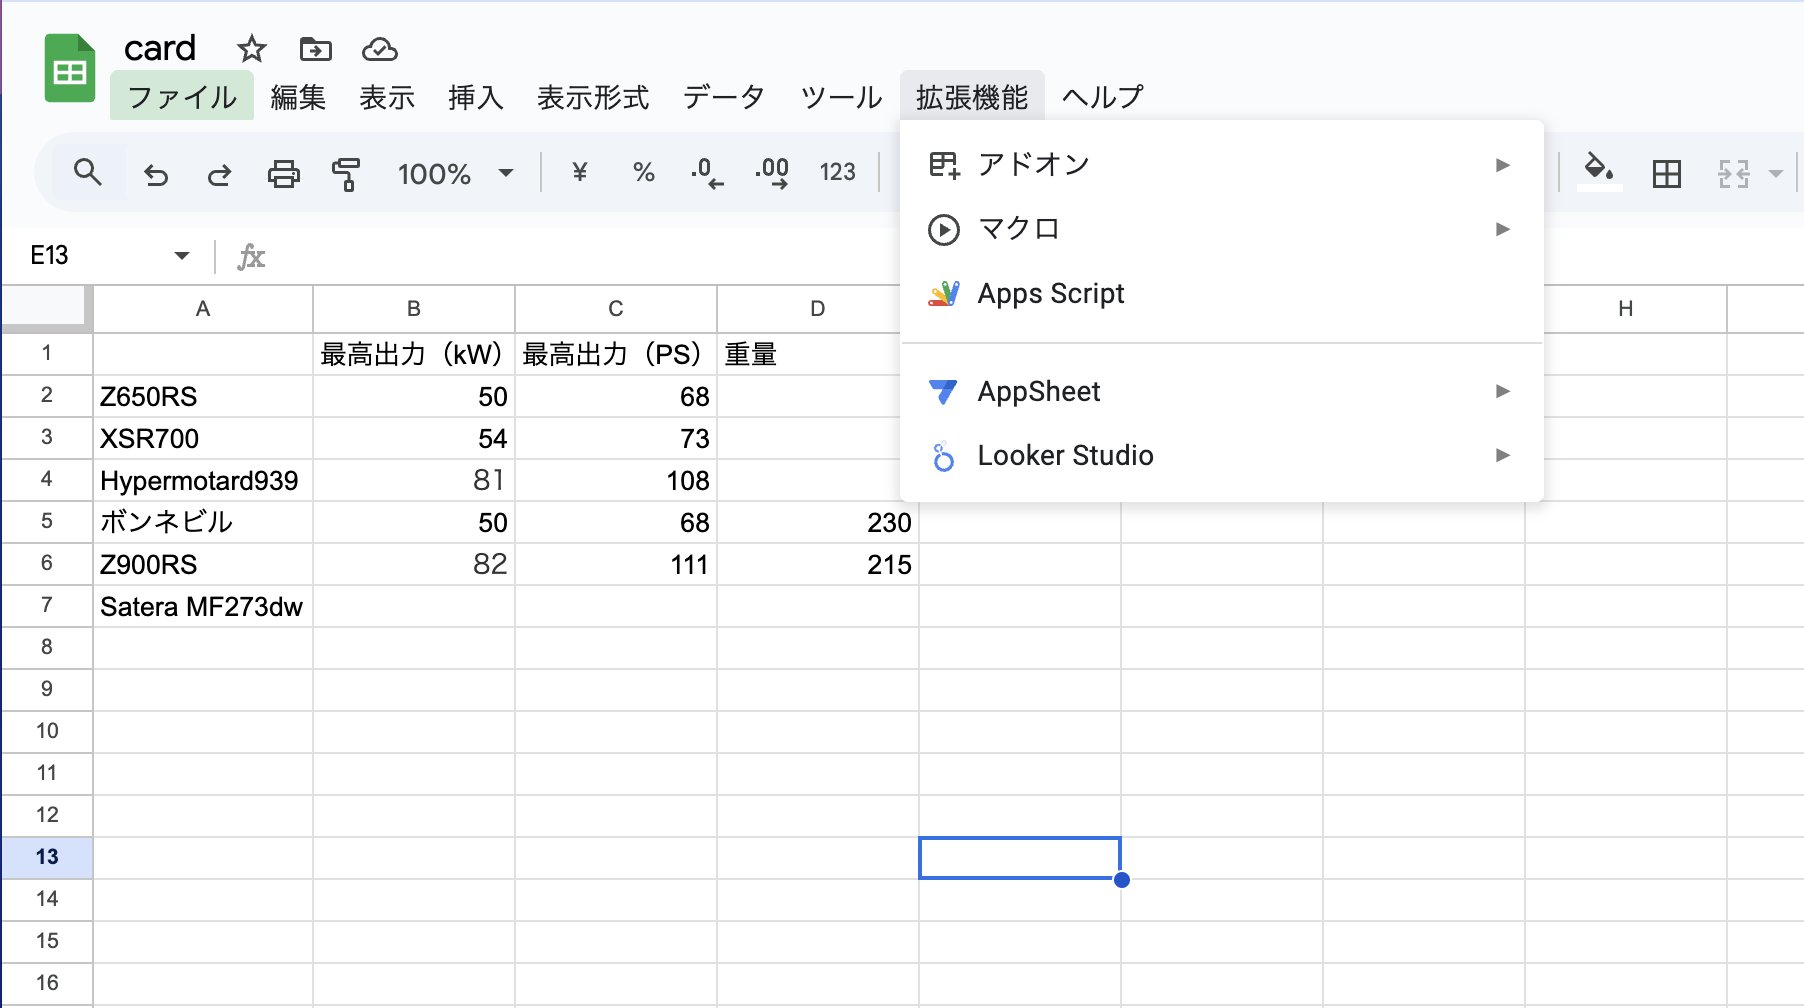Open the データ menu
Viewport: 1804px width, 1008px height.
coord(723,97)
